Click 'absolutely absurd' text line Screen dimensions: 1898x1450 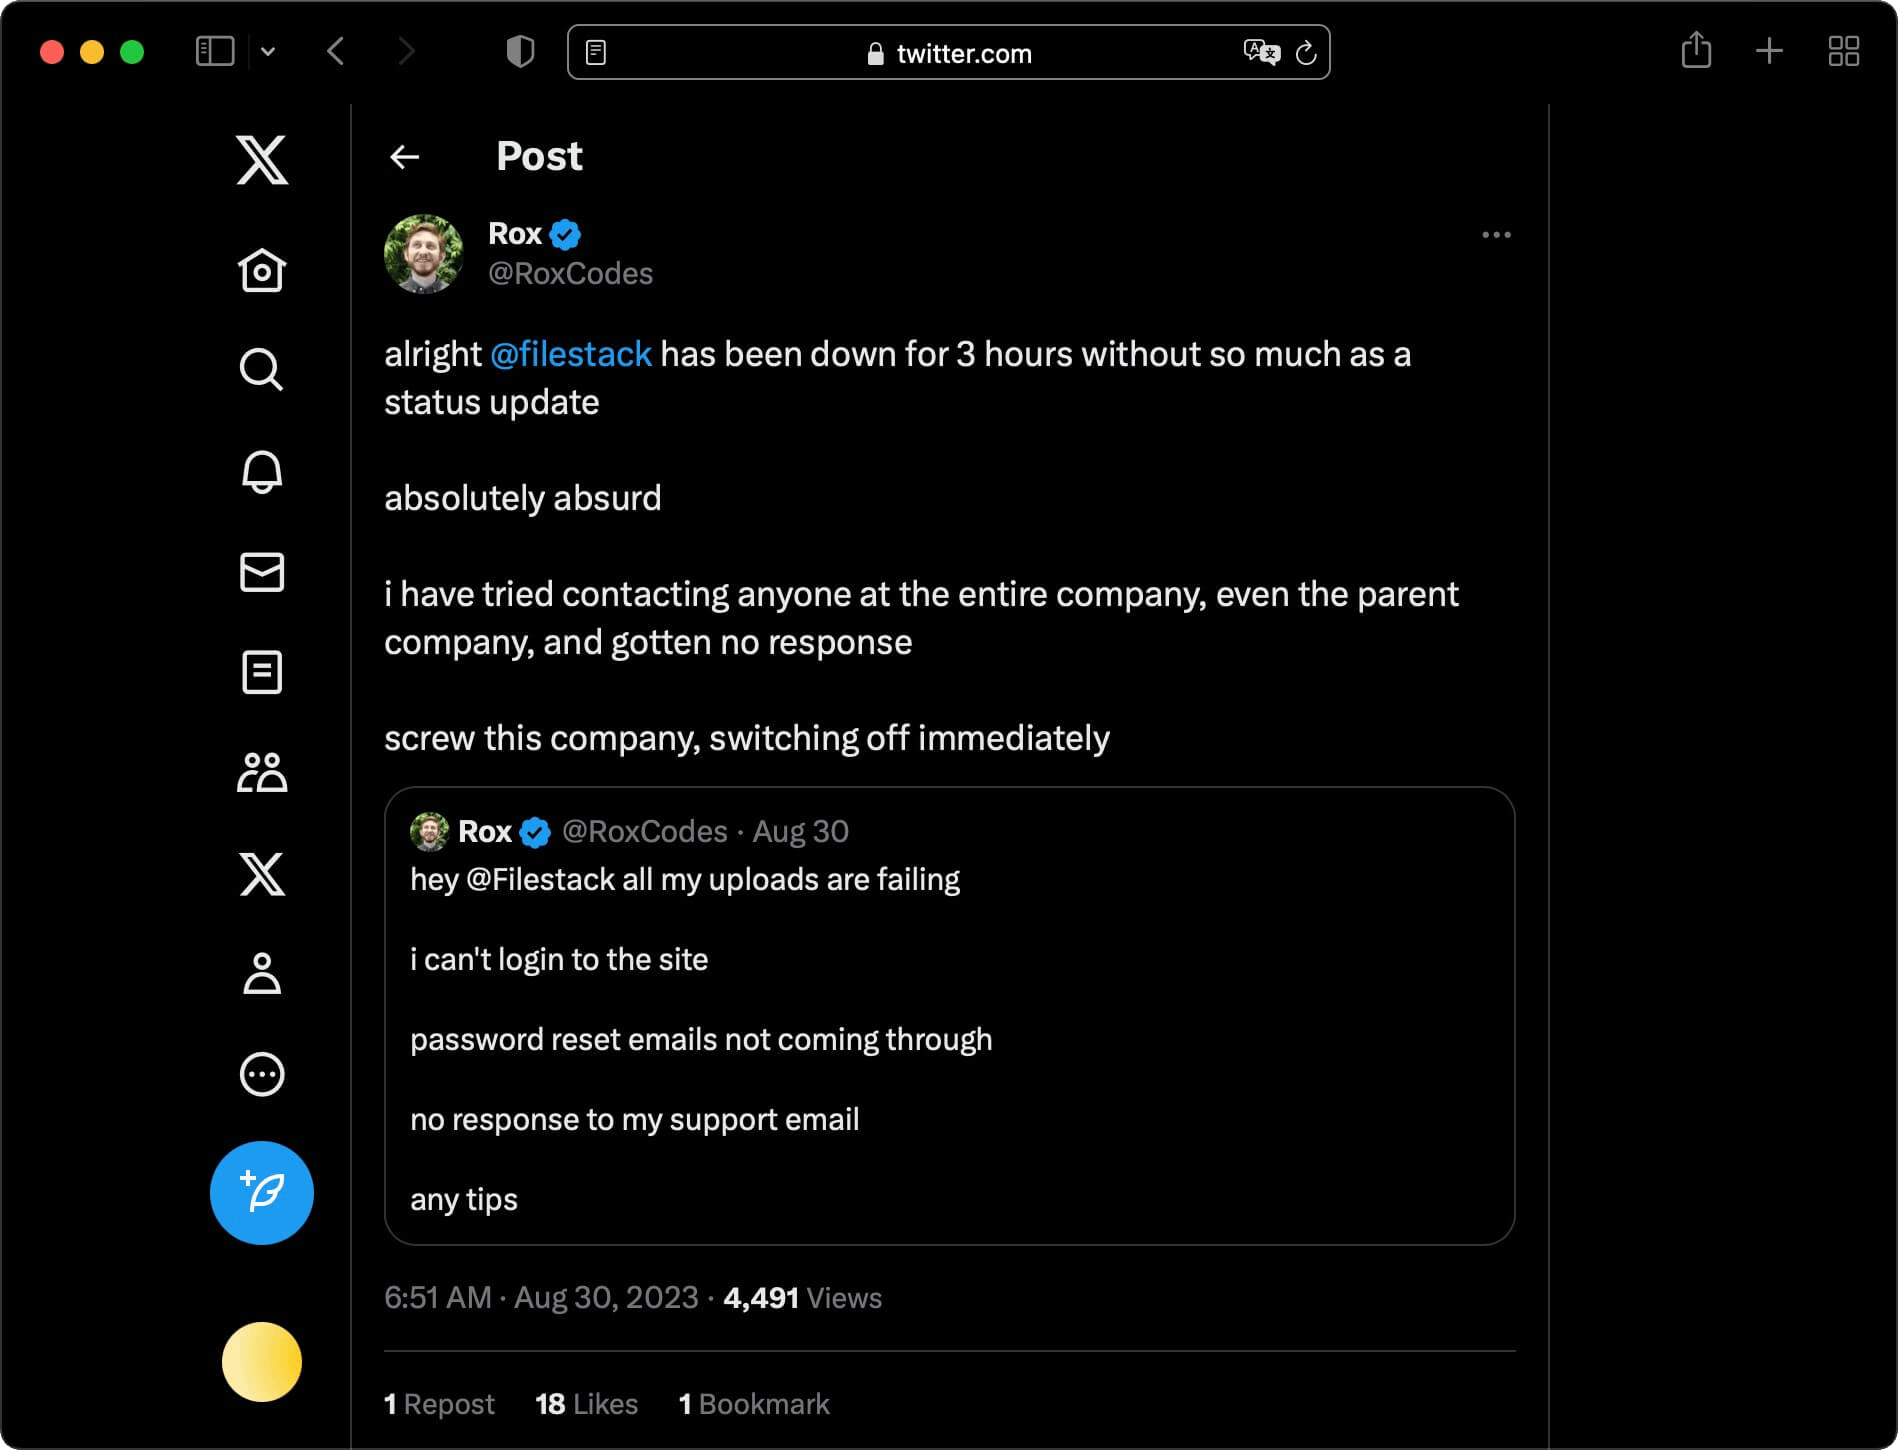point(522,498)
